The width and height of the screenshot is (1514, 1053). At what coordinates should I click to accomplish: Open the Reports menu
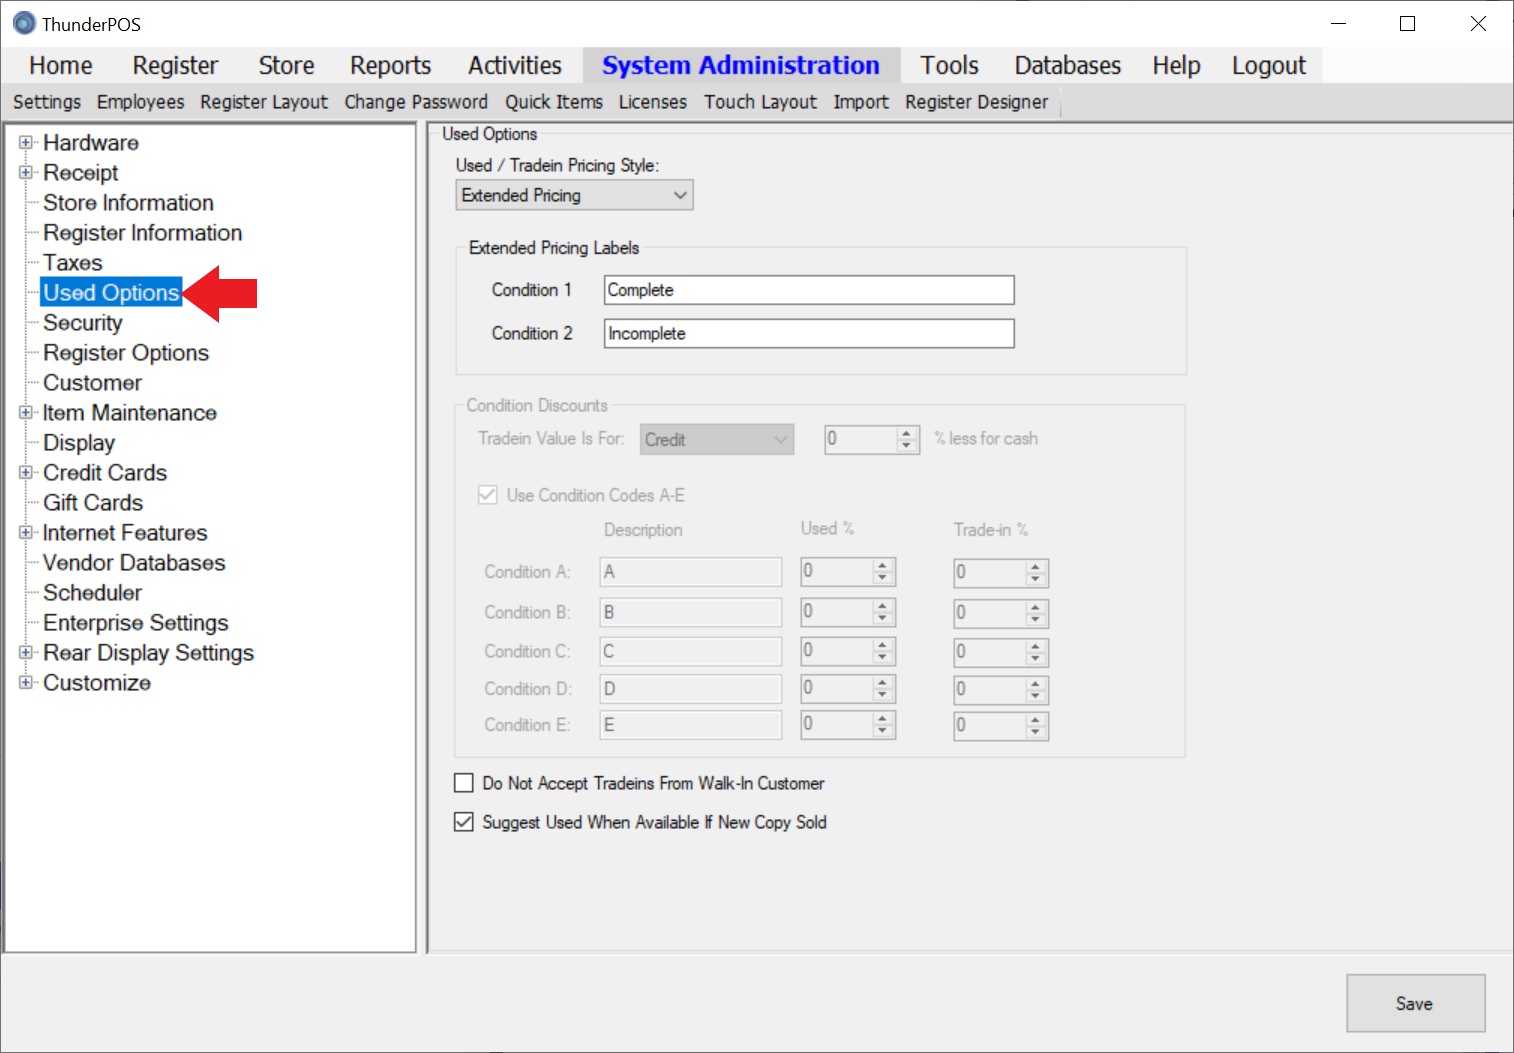[390, 66]
